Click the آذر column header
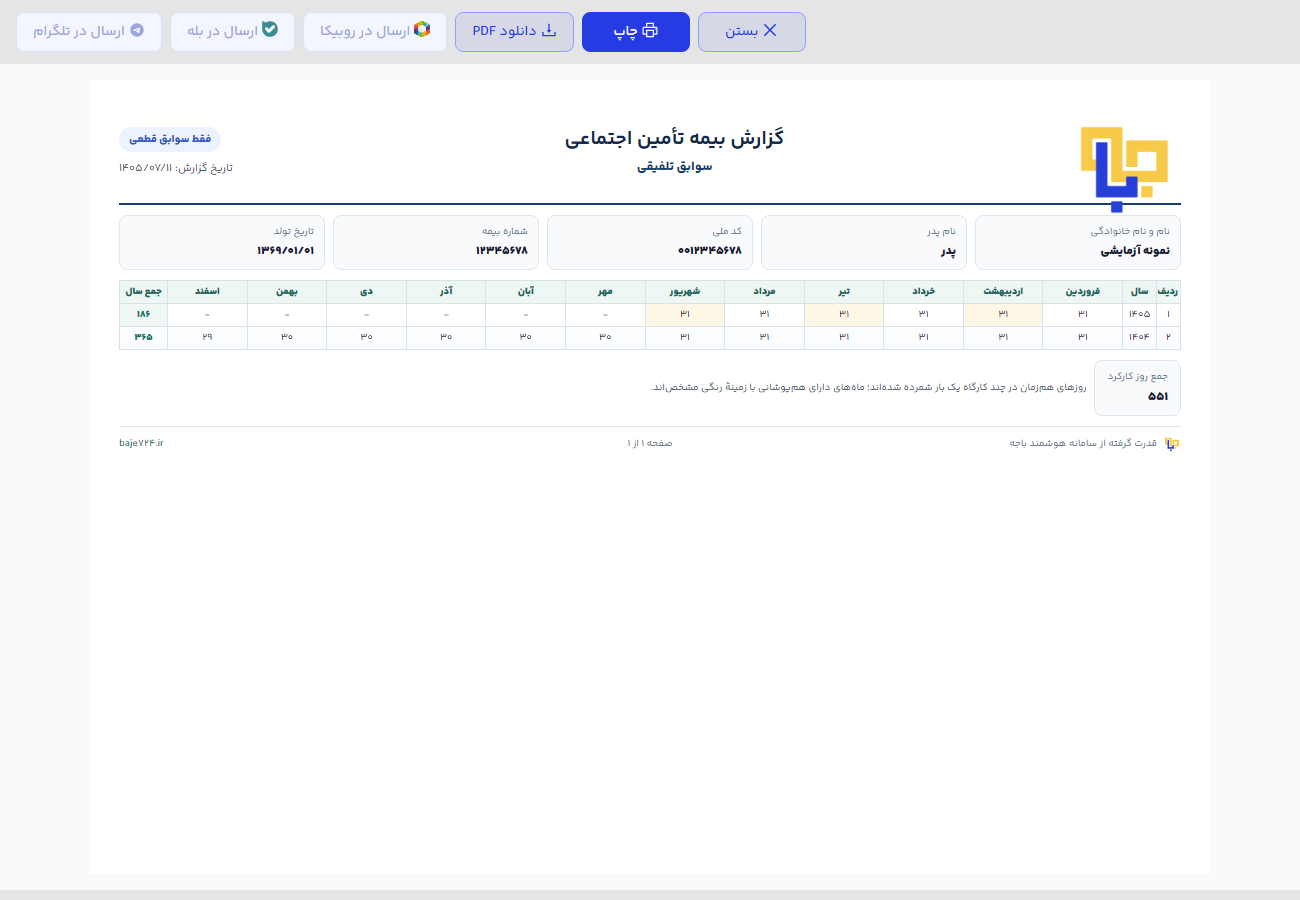This screenshot has height=900, width=1300. [446, 292]
